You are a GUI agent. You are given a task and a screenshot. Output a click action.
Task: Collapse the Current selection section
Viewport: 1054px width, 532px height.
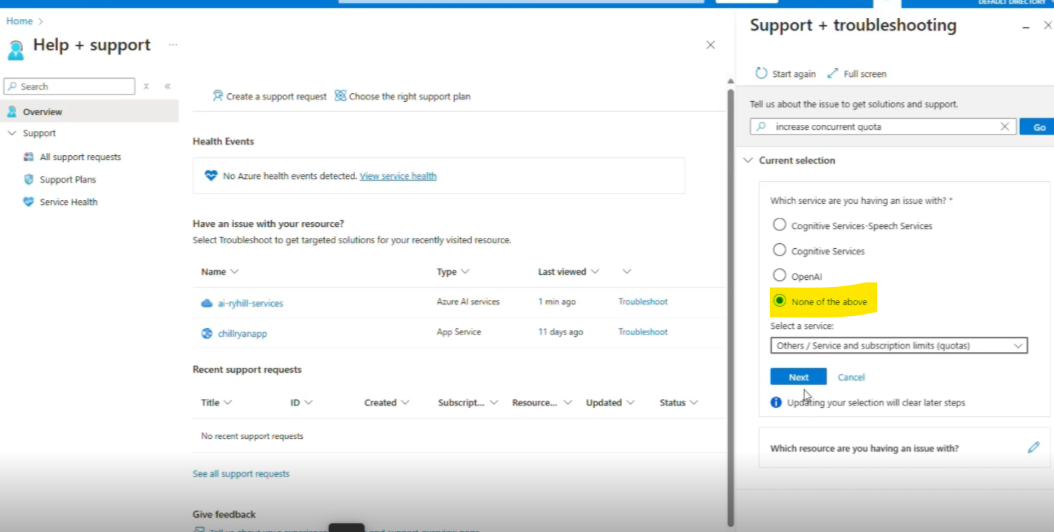747,160
